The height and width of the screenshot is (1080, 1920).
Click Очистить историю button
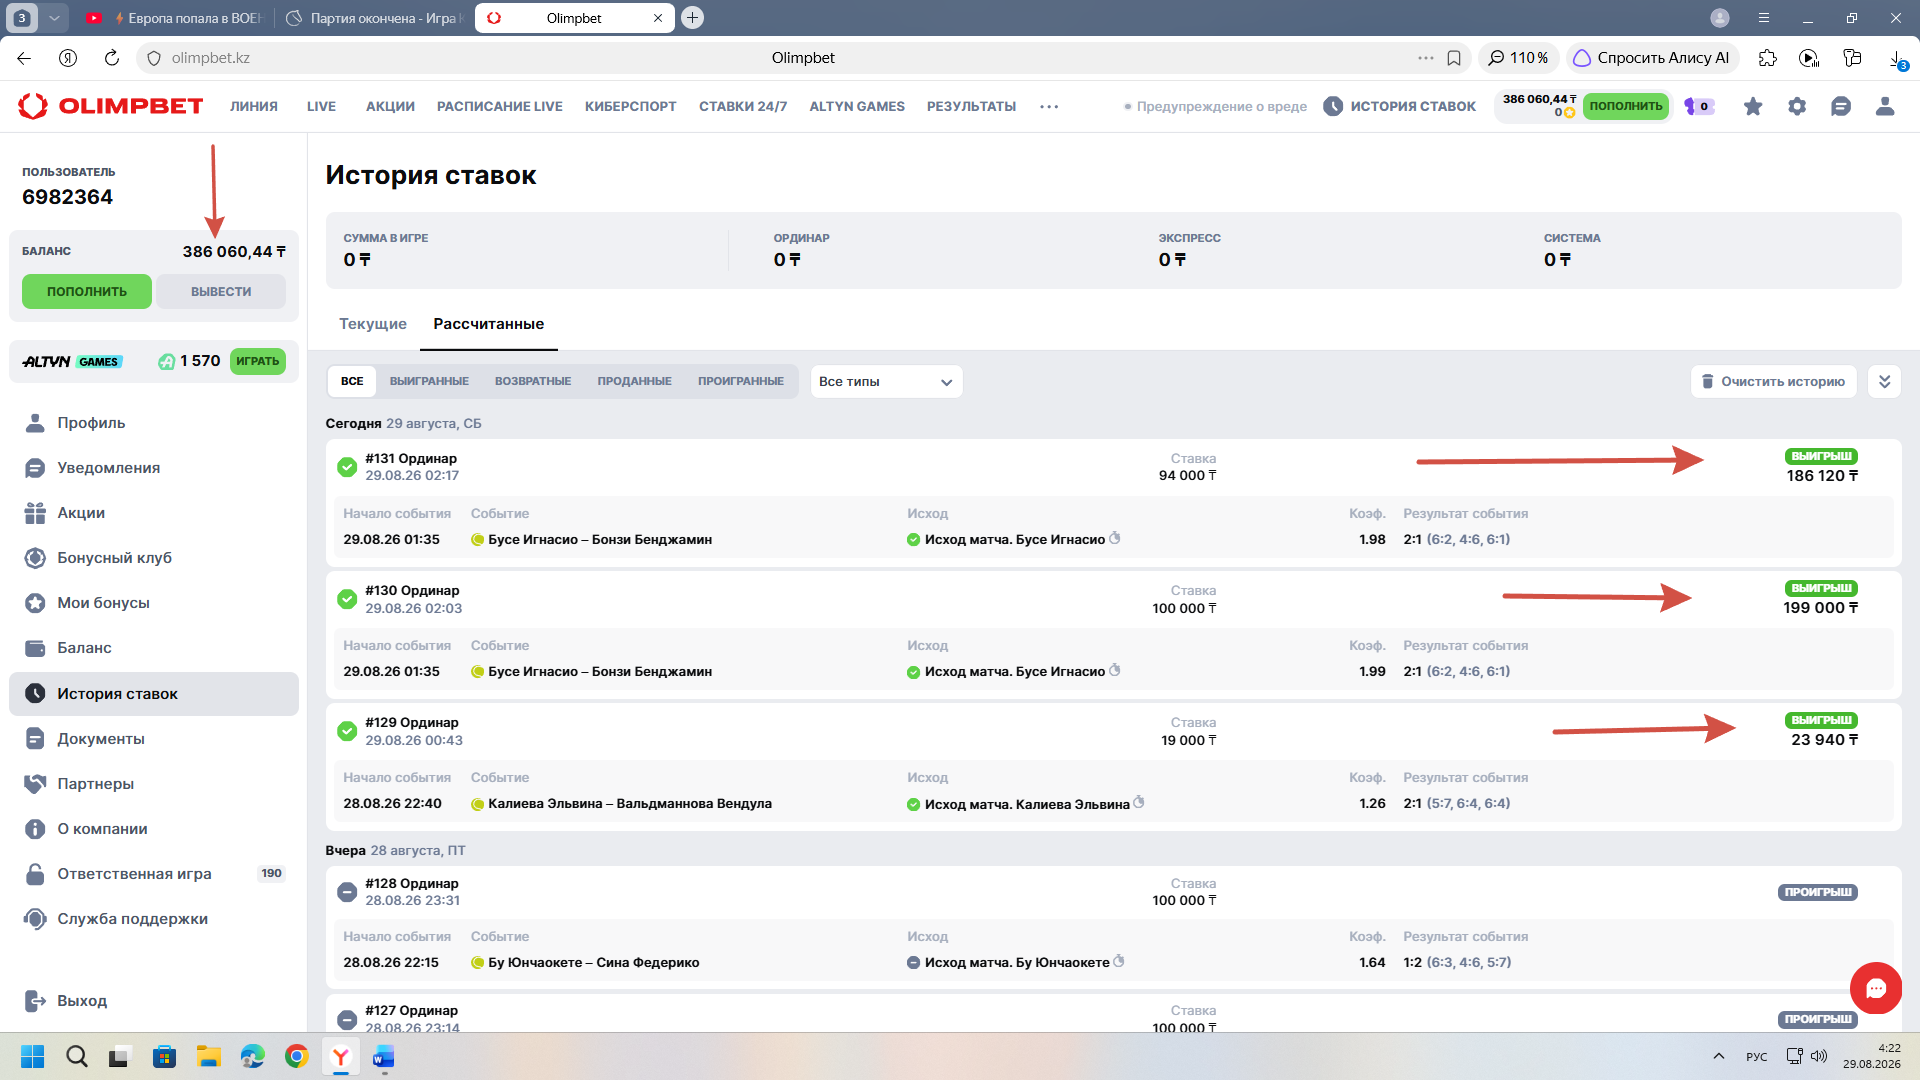pos(1774,381)
